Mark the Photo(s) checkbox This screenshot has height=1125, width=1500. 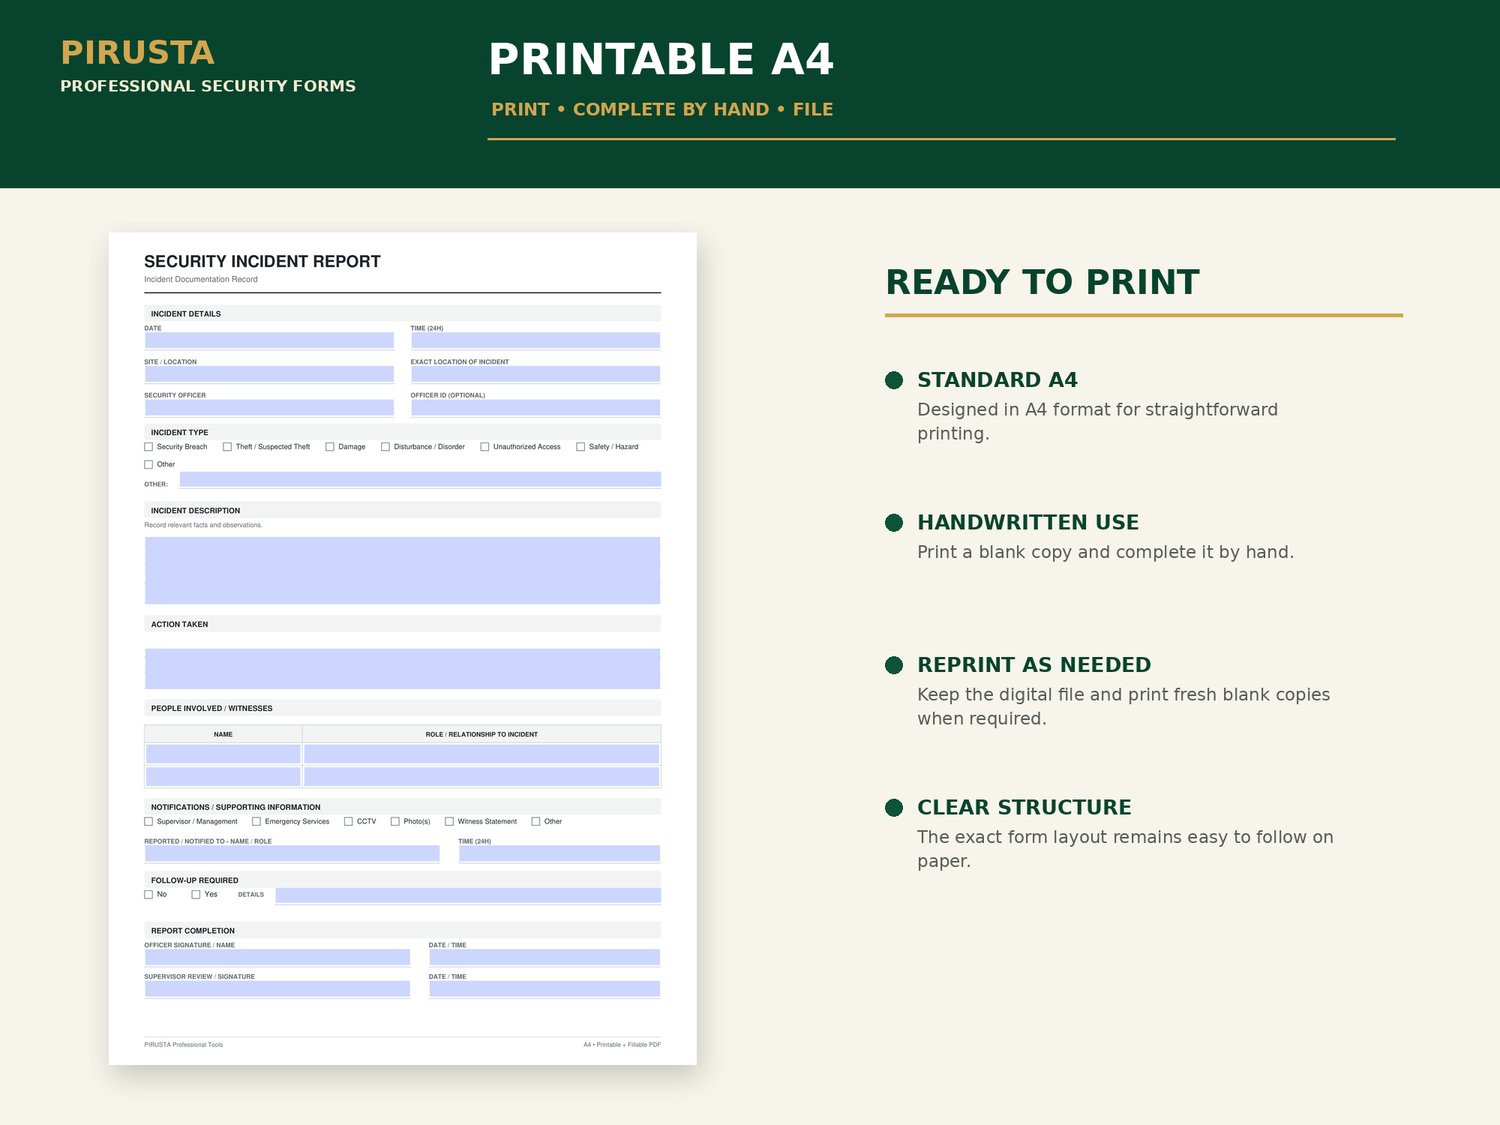coord(396,822)
